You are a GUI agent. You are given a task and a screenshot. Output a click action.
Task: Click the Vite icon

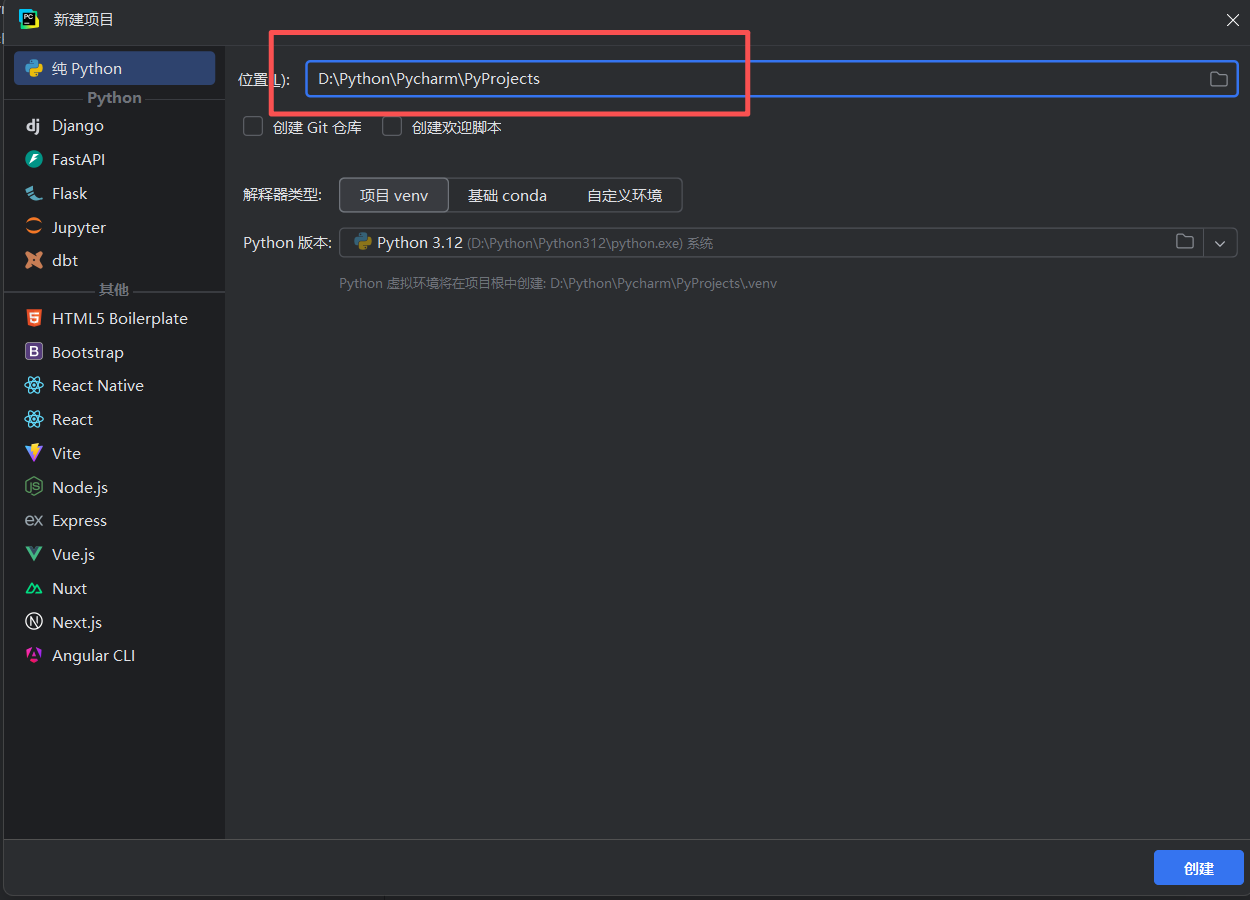coord(34,453)
